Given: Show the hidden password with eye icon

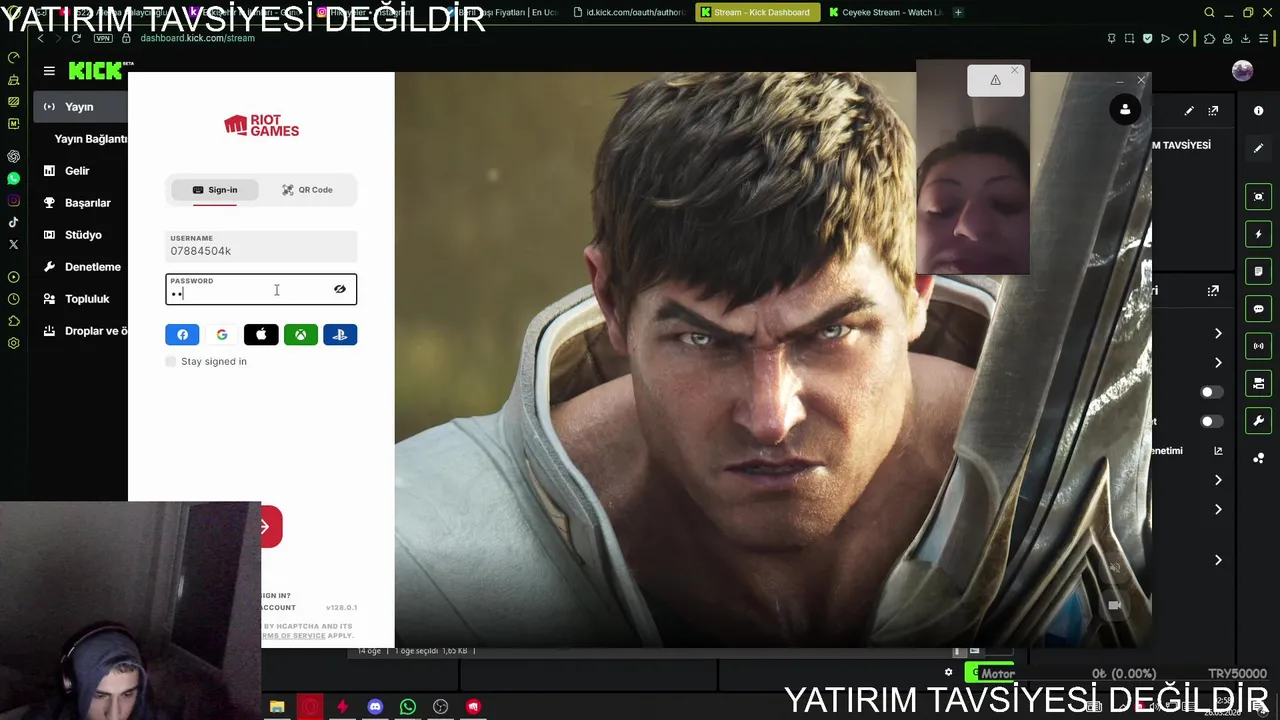Looking at the screenshot, I should point(340,289).
